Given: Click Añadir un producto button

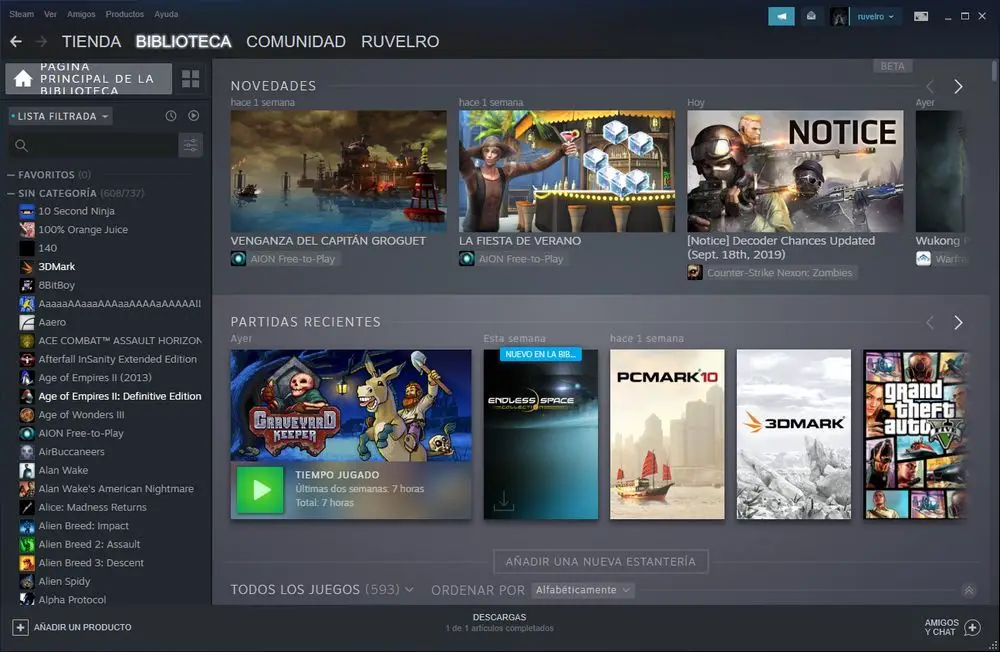Looking at the screenshot, I should click(72, 628).
